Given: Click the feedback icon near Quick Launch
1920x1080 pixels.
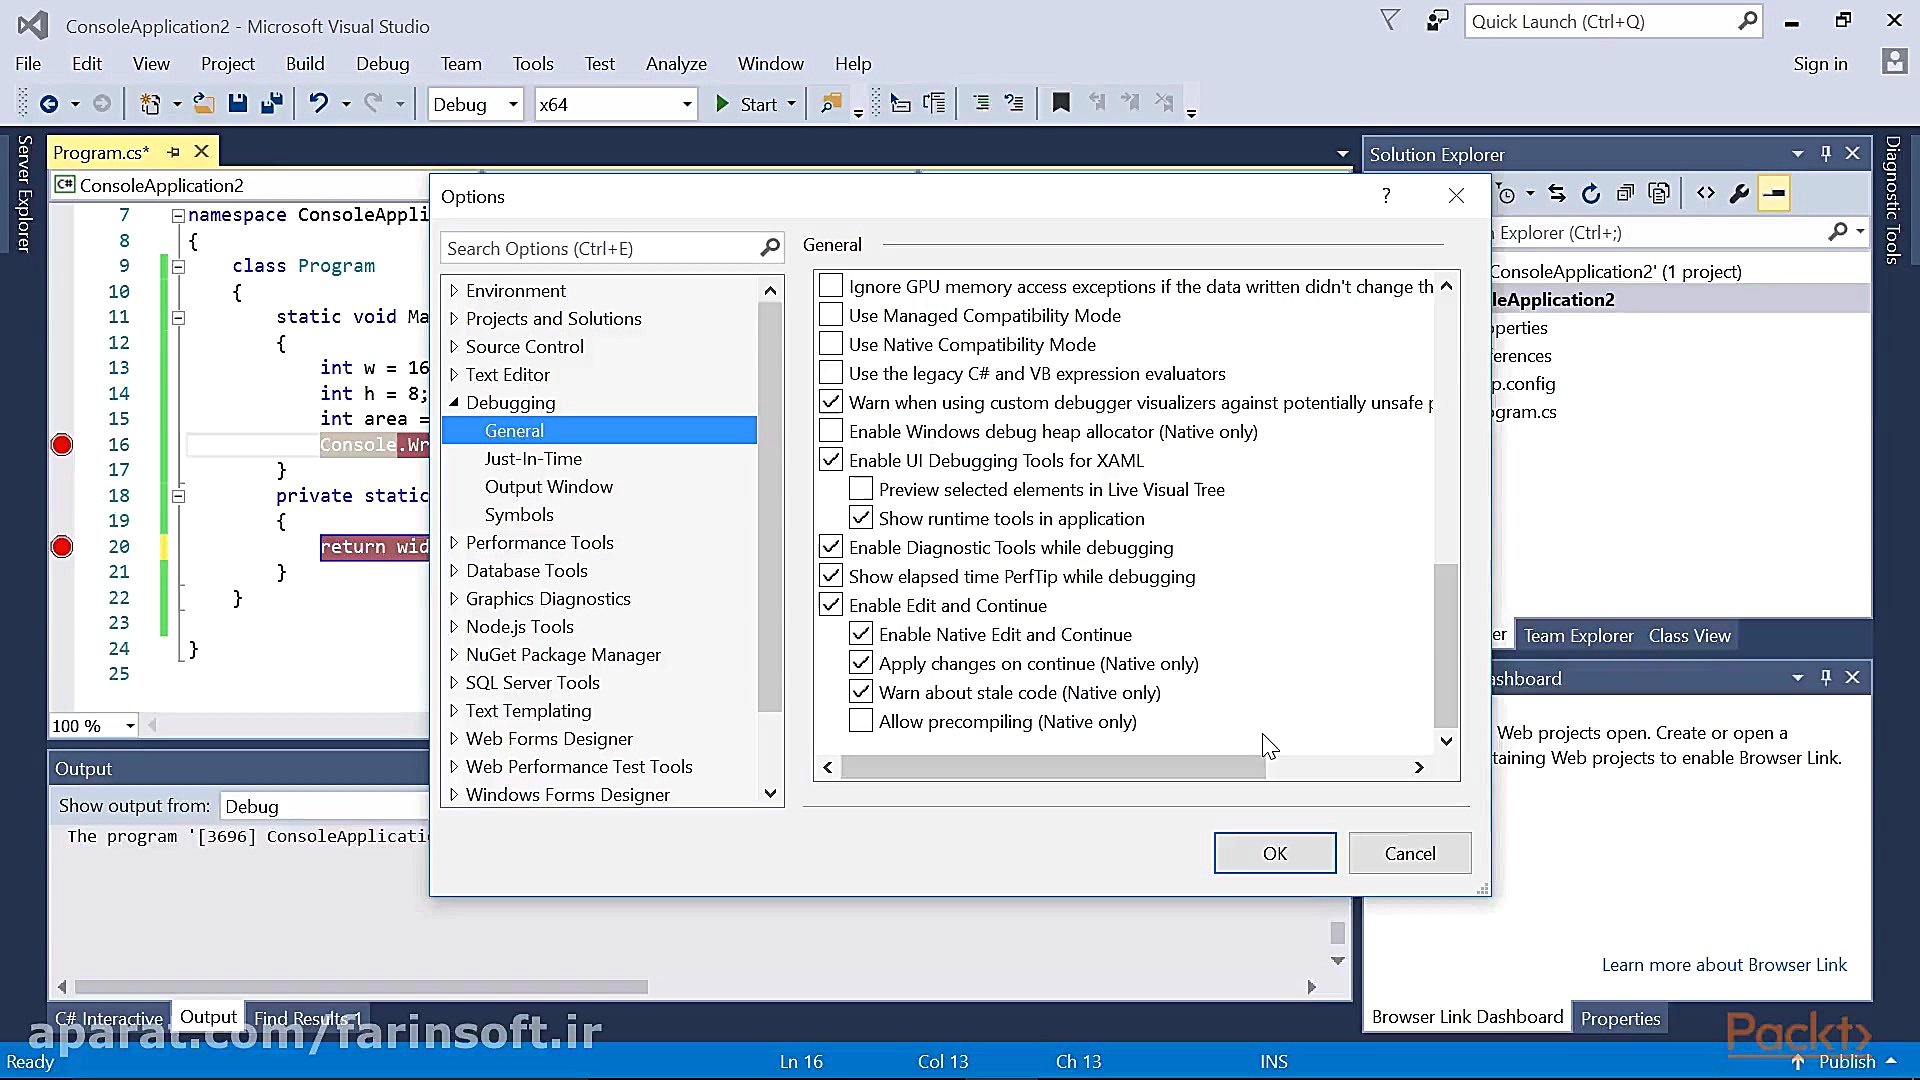Looking at the screenshot, I should (x=1437, y=21).
